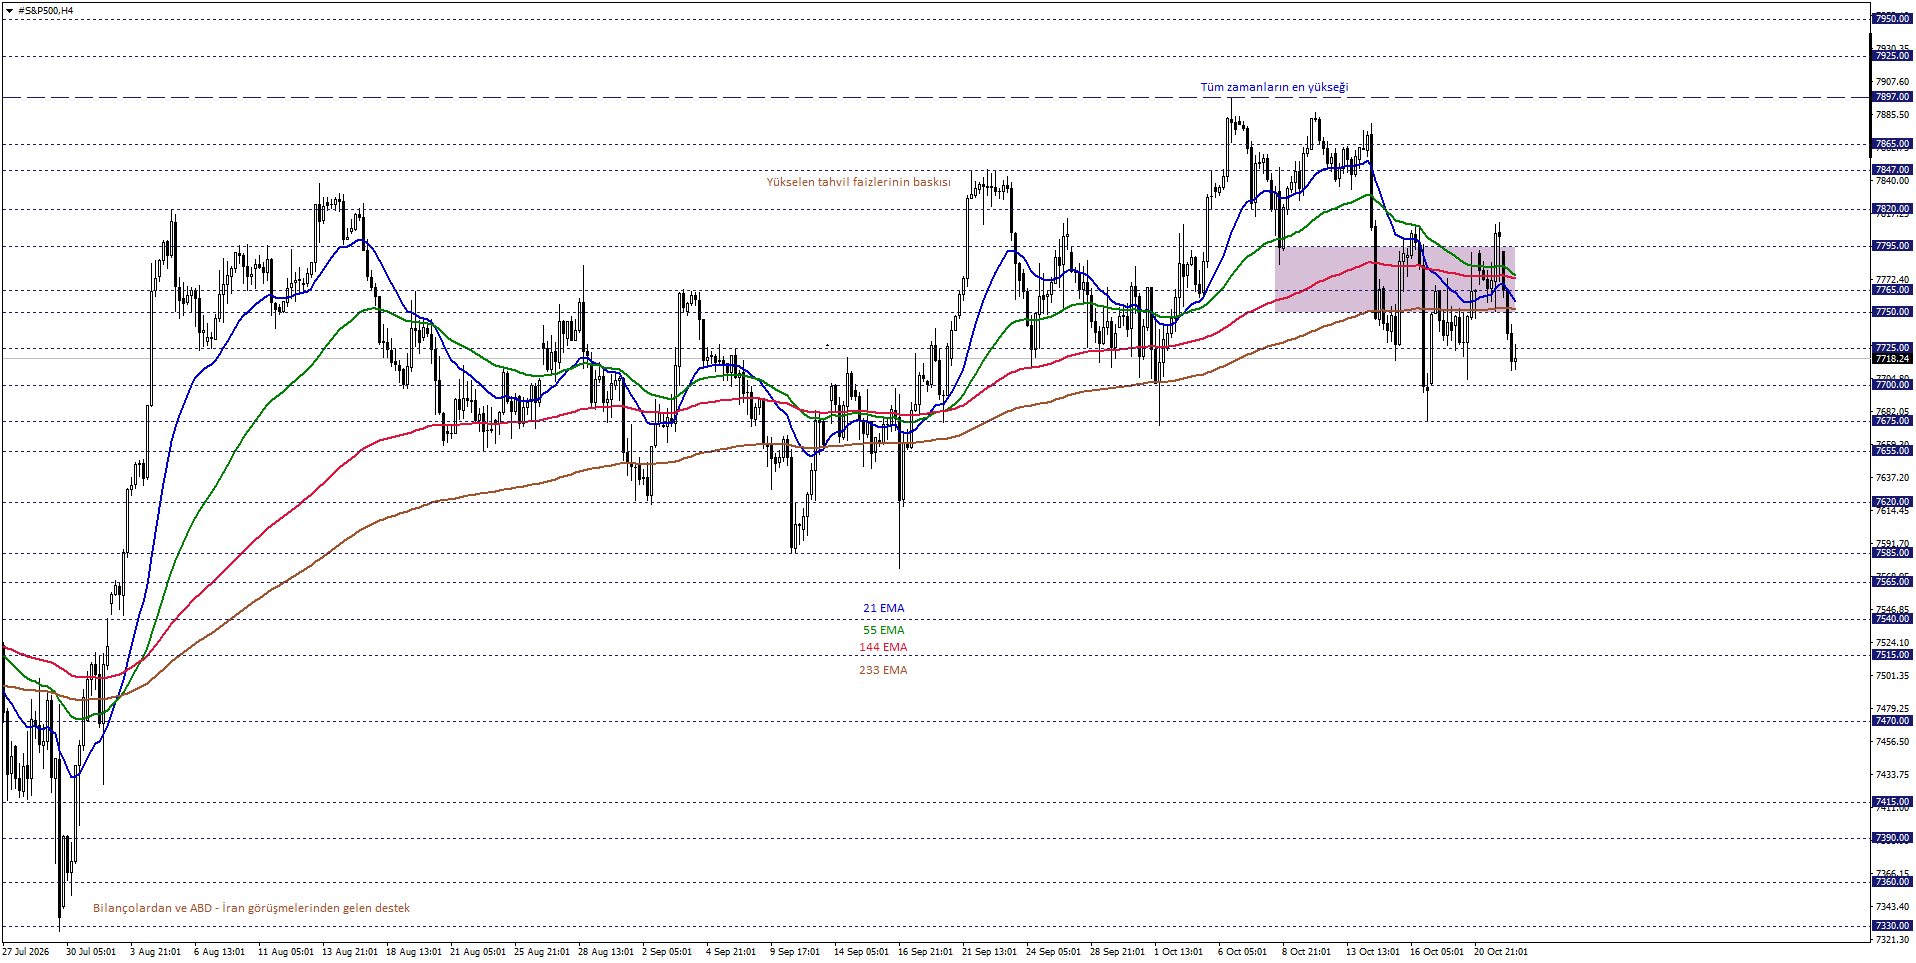Click the current price 7718.24 tag
1916x963 pixels.
click(x=1892, y=358)
